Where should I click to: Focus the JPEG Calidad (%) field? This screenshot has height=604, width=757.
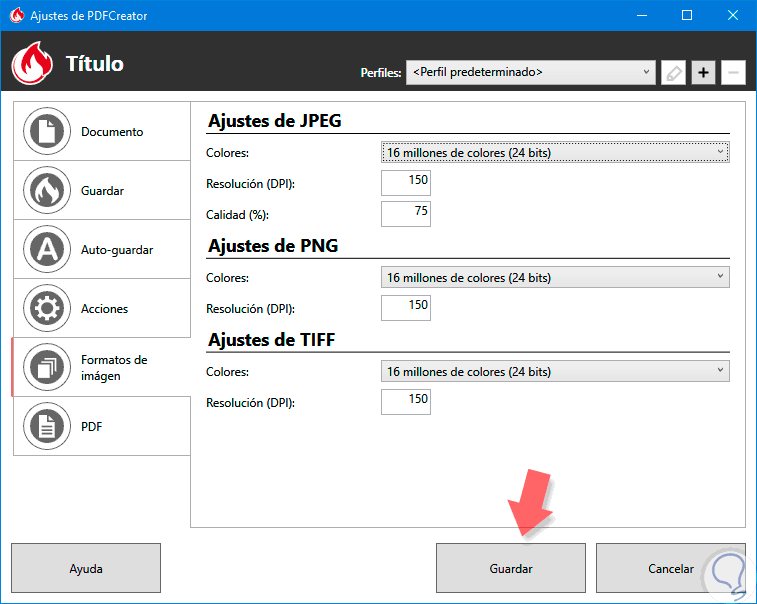pyautogui.click(x=406, y=214)
